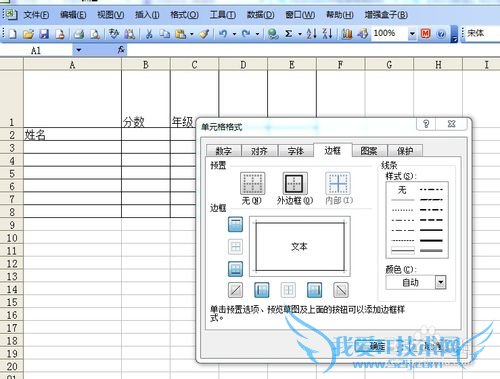The image size is (500, 379).
Task: Open the 格式 menu
Action: [184, 15]
